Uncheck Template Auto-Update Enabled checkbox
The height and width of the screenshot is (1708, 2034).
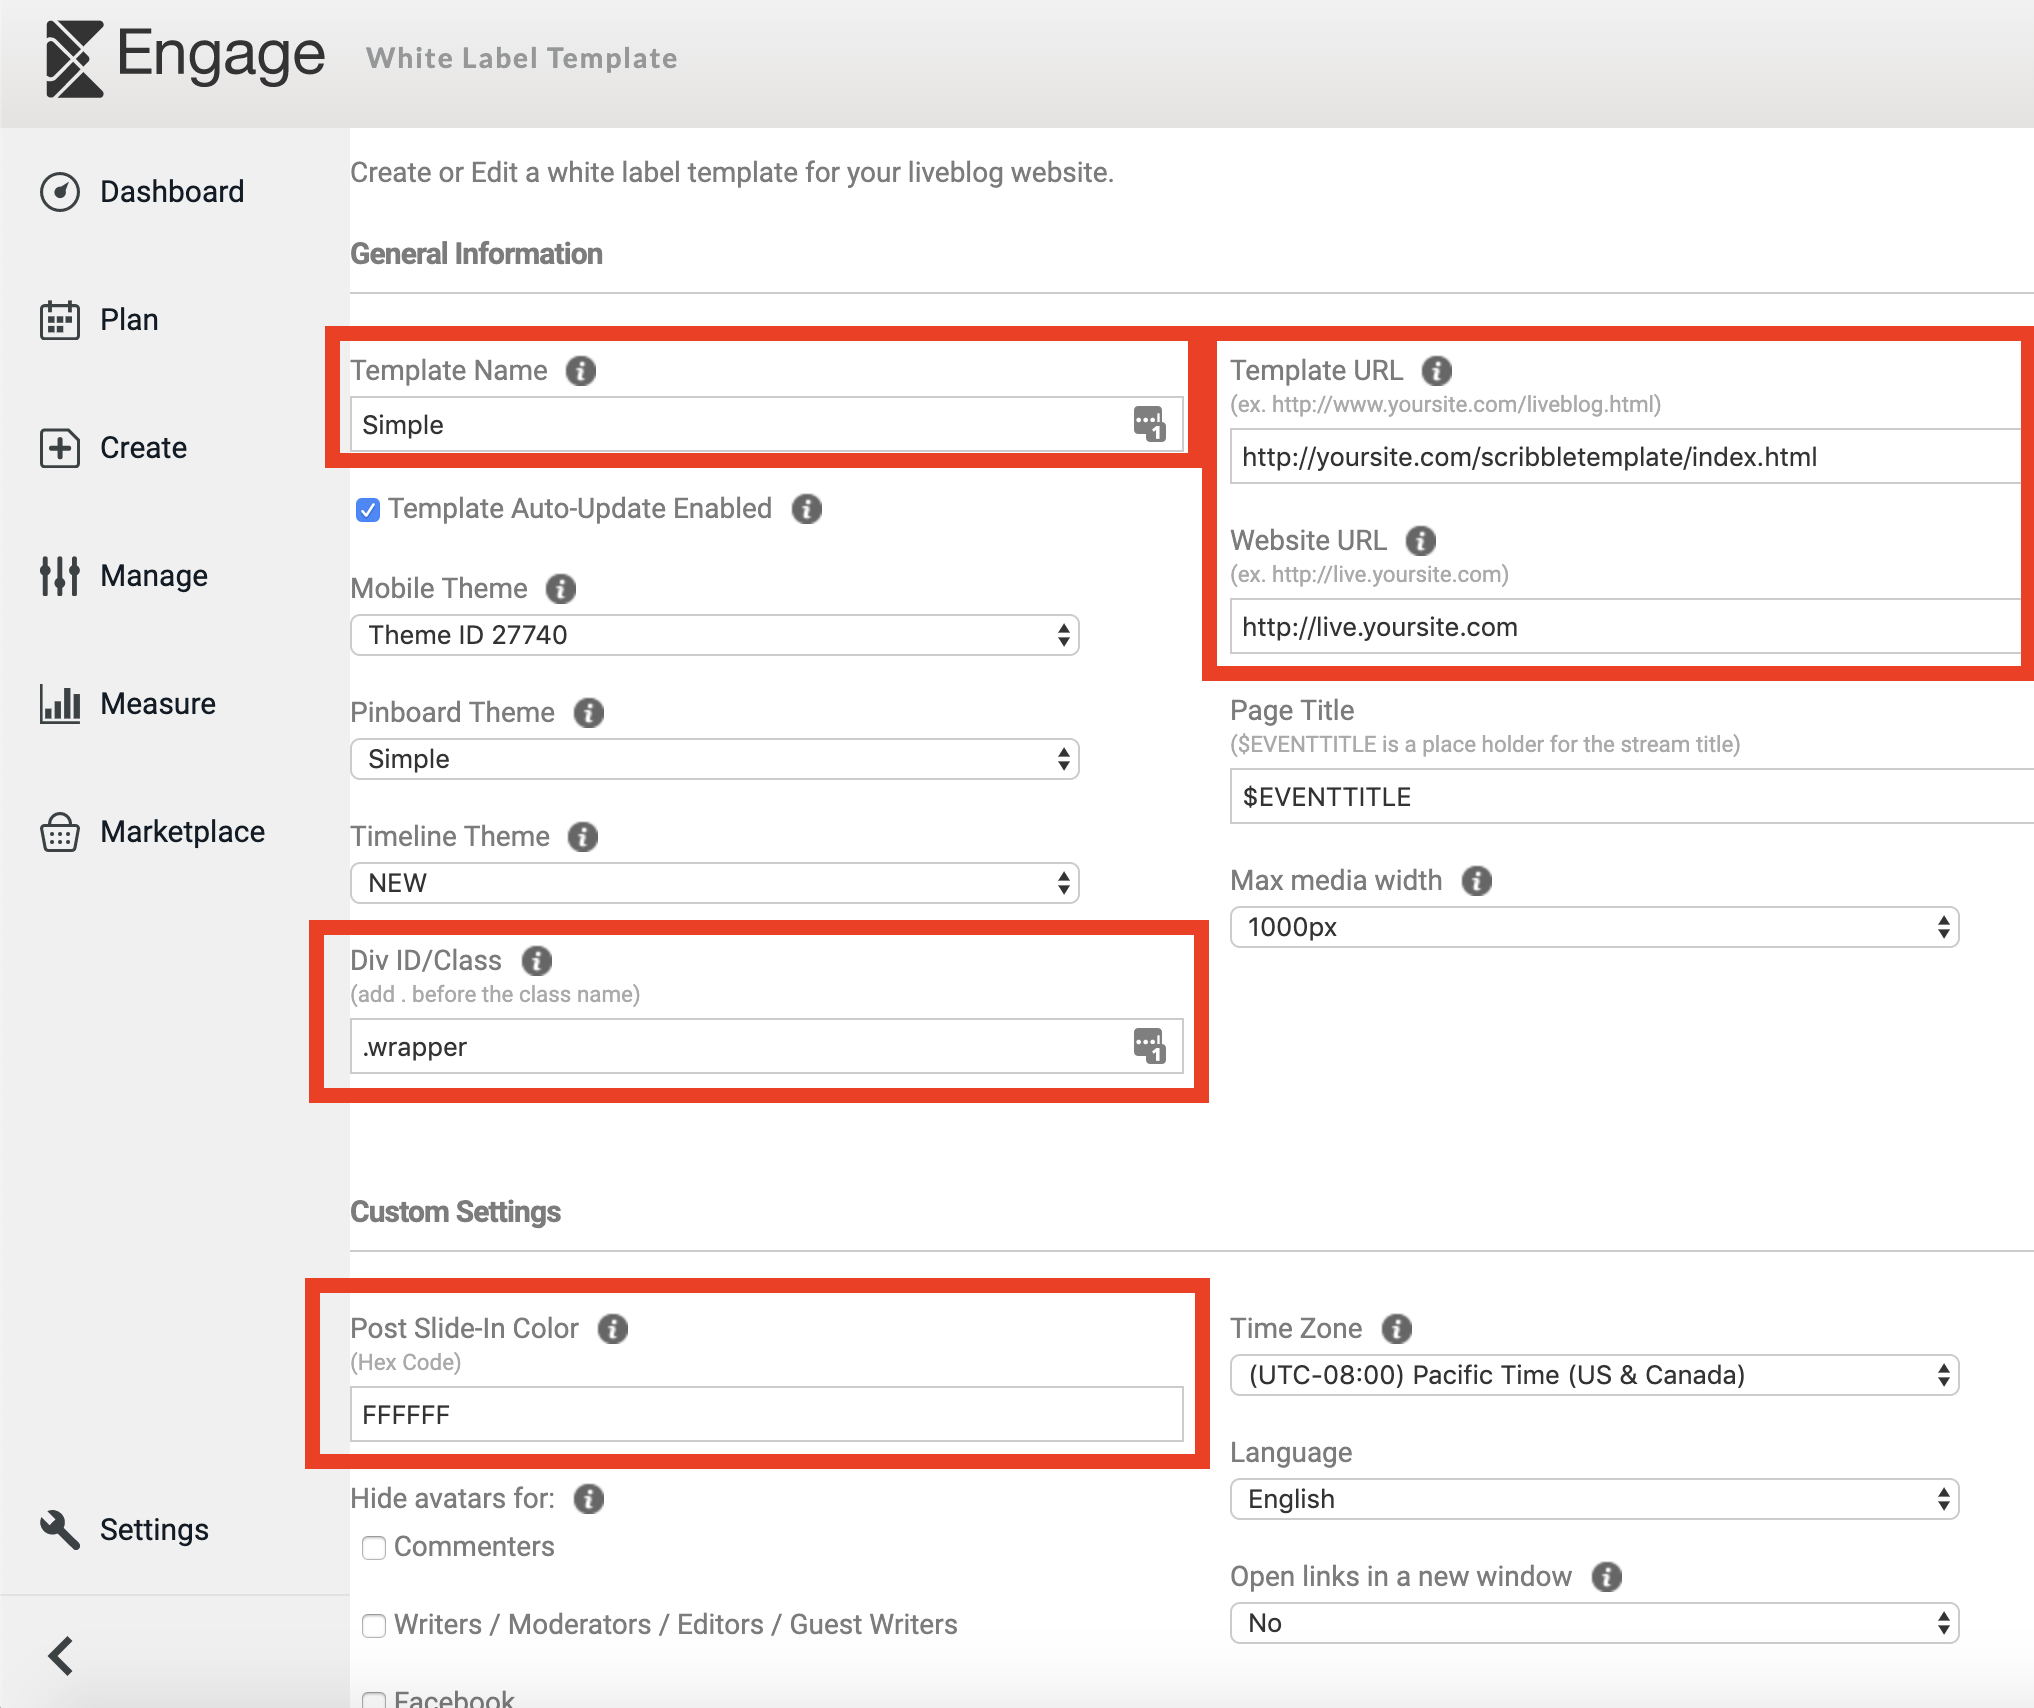click(x=368, y=510)
